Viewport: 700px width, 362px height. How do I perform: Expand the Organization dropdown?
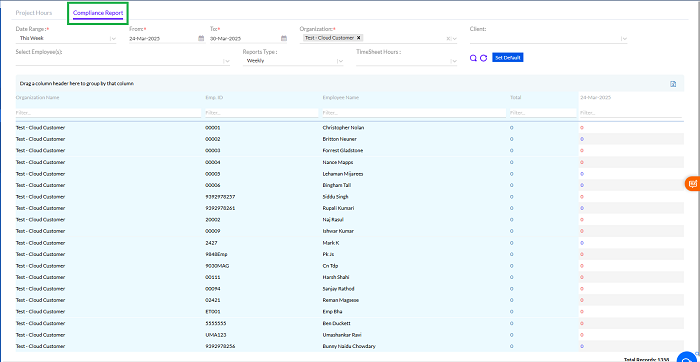(454, 38)
